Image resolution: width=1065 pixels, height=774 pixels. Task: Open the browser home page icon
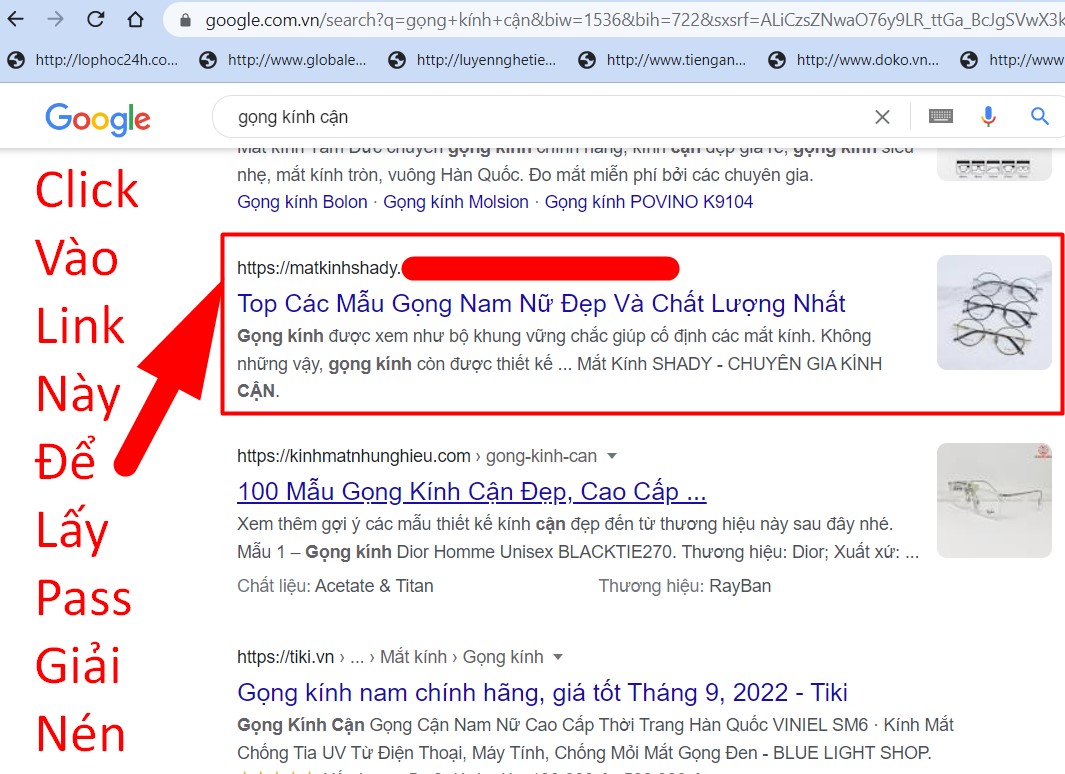pos(136,19)
